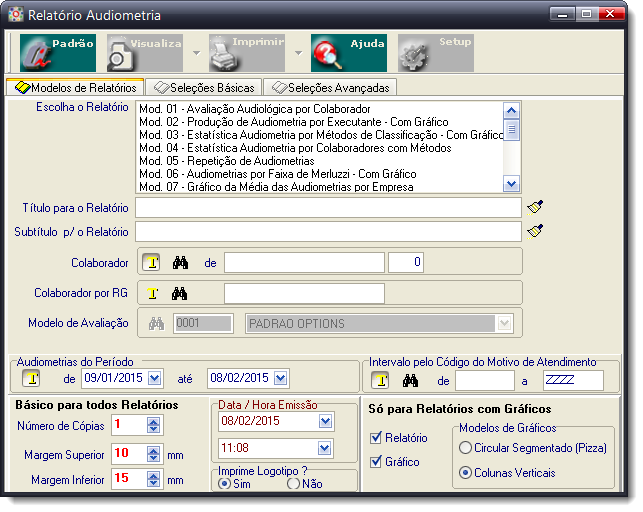Select Mod. 03 Estatística por Métodos de Classificação
This screenshot has height=512, width=643.
[x=321, y=135]
